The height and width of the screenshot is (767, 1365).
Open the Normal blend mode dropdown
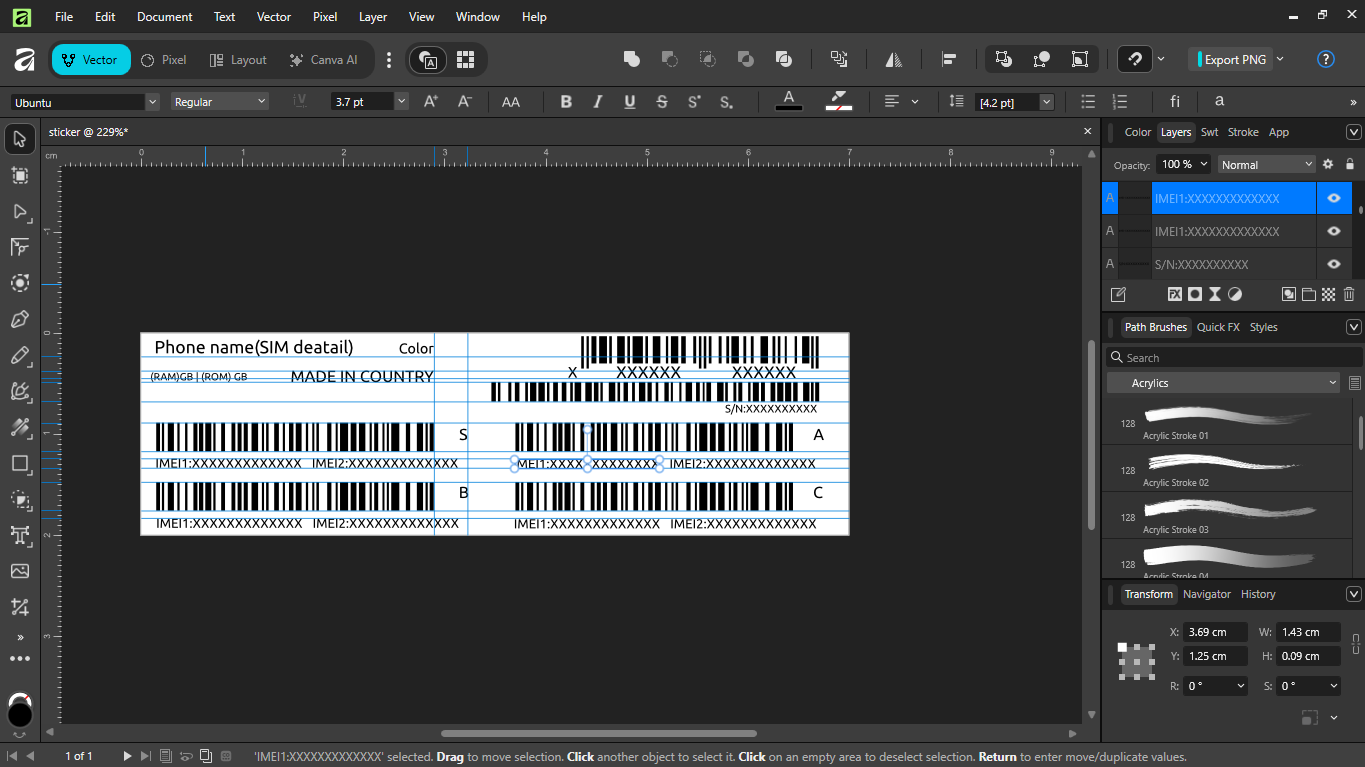point(1266,164)
